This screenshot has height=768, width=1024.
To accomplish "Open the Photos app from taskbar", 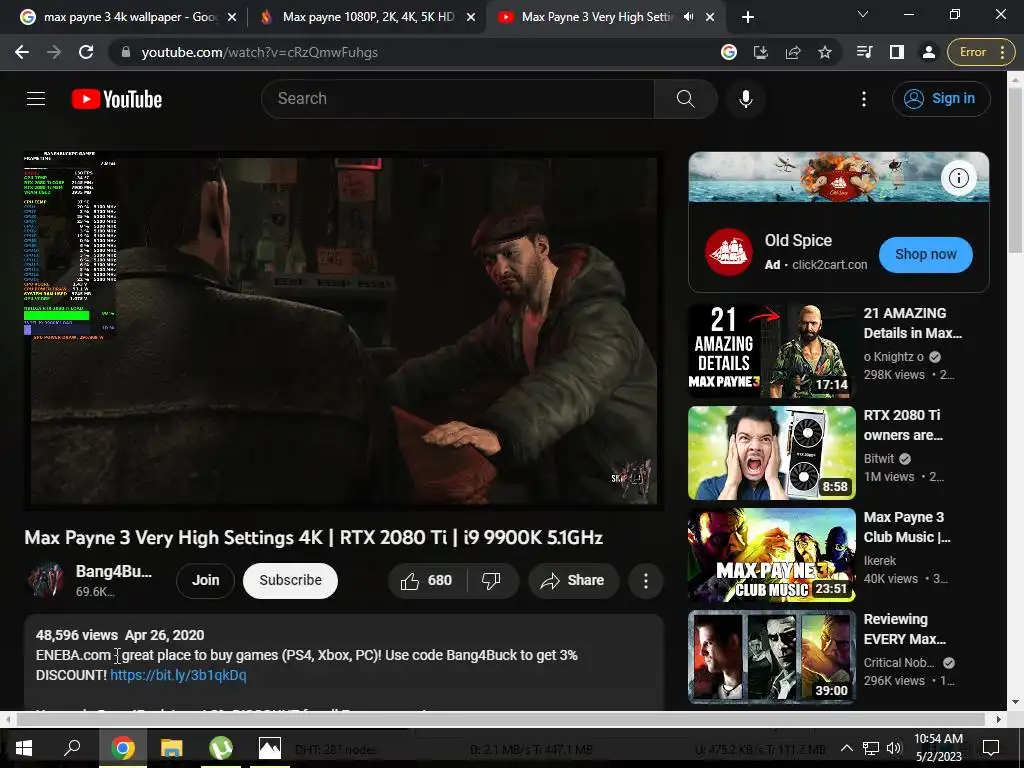I will coord(270,748).
